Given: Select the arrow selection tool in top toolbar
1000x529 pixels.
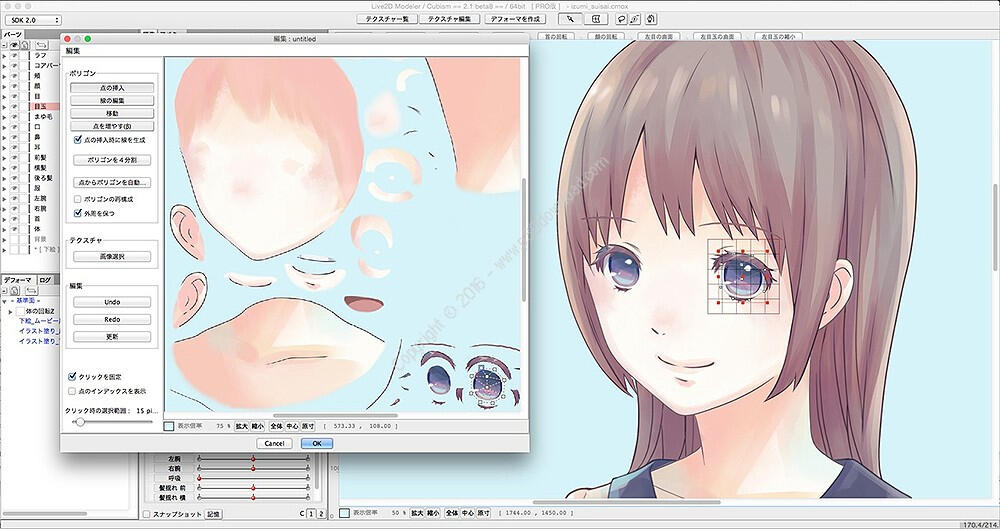Looking at the screenshot, I should tap(570, 19).
